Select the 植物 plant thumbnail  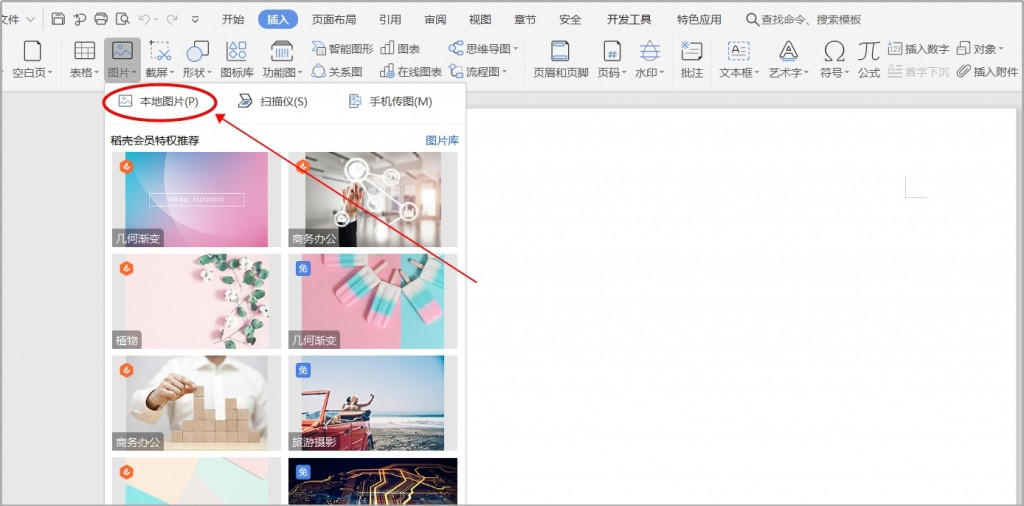196,301
